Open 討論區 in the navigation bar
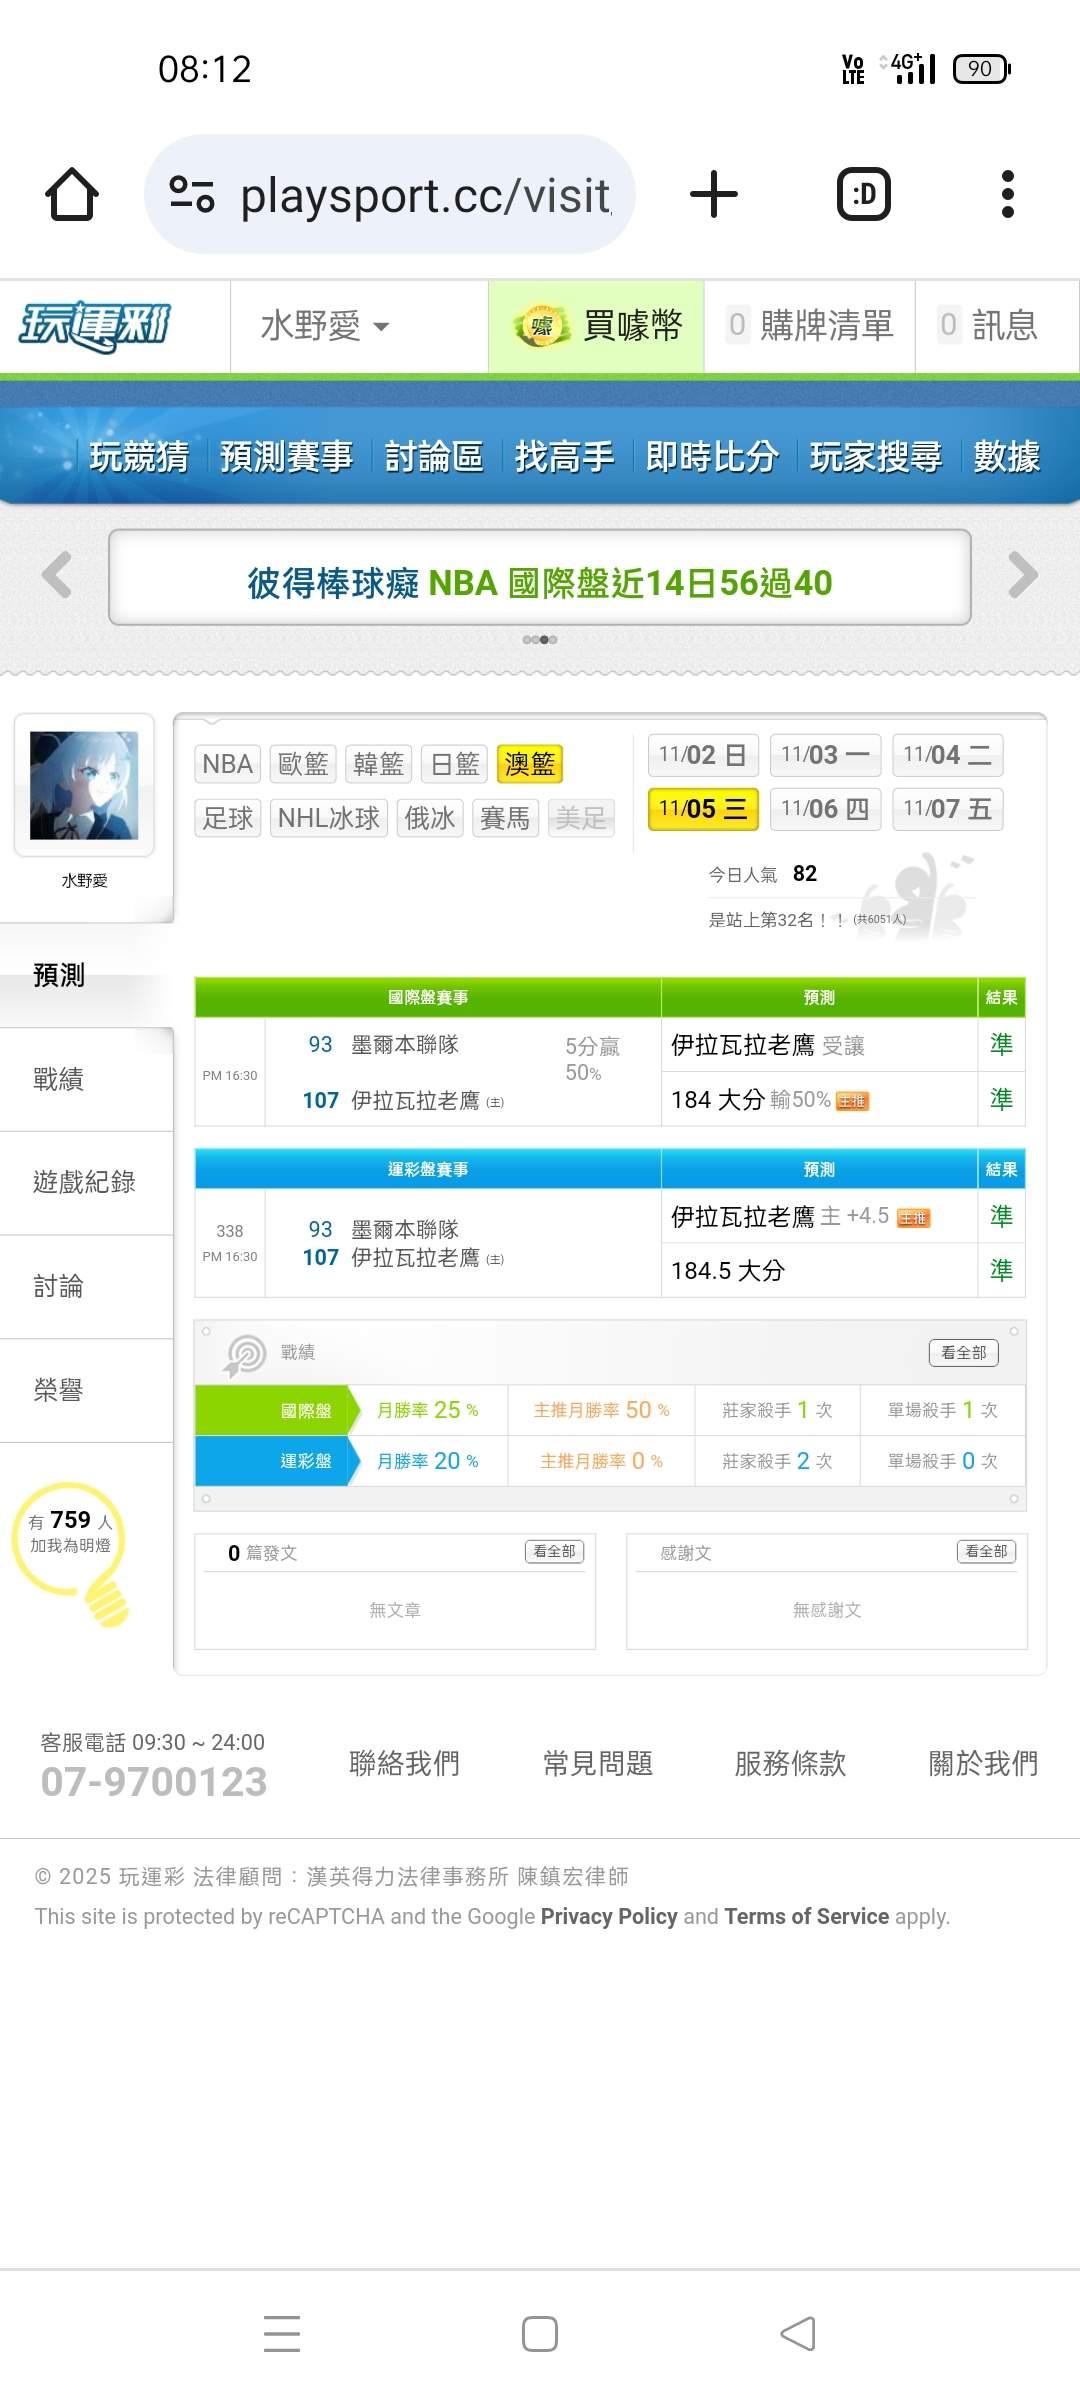1080x2400 pixels. point(434,456)
